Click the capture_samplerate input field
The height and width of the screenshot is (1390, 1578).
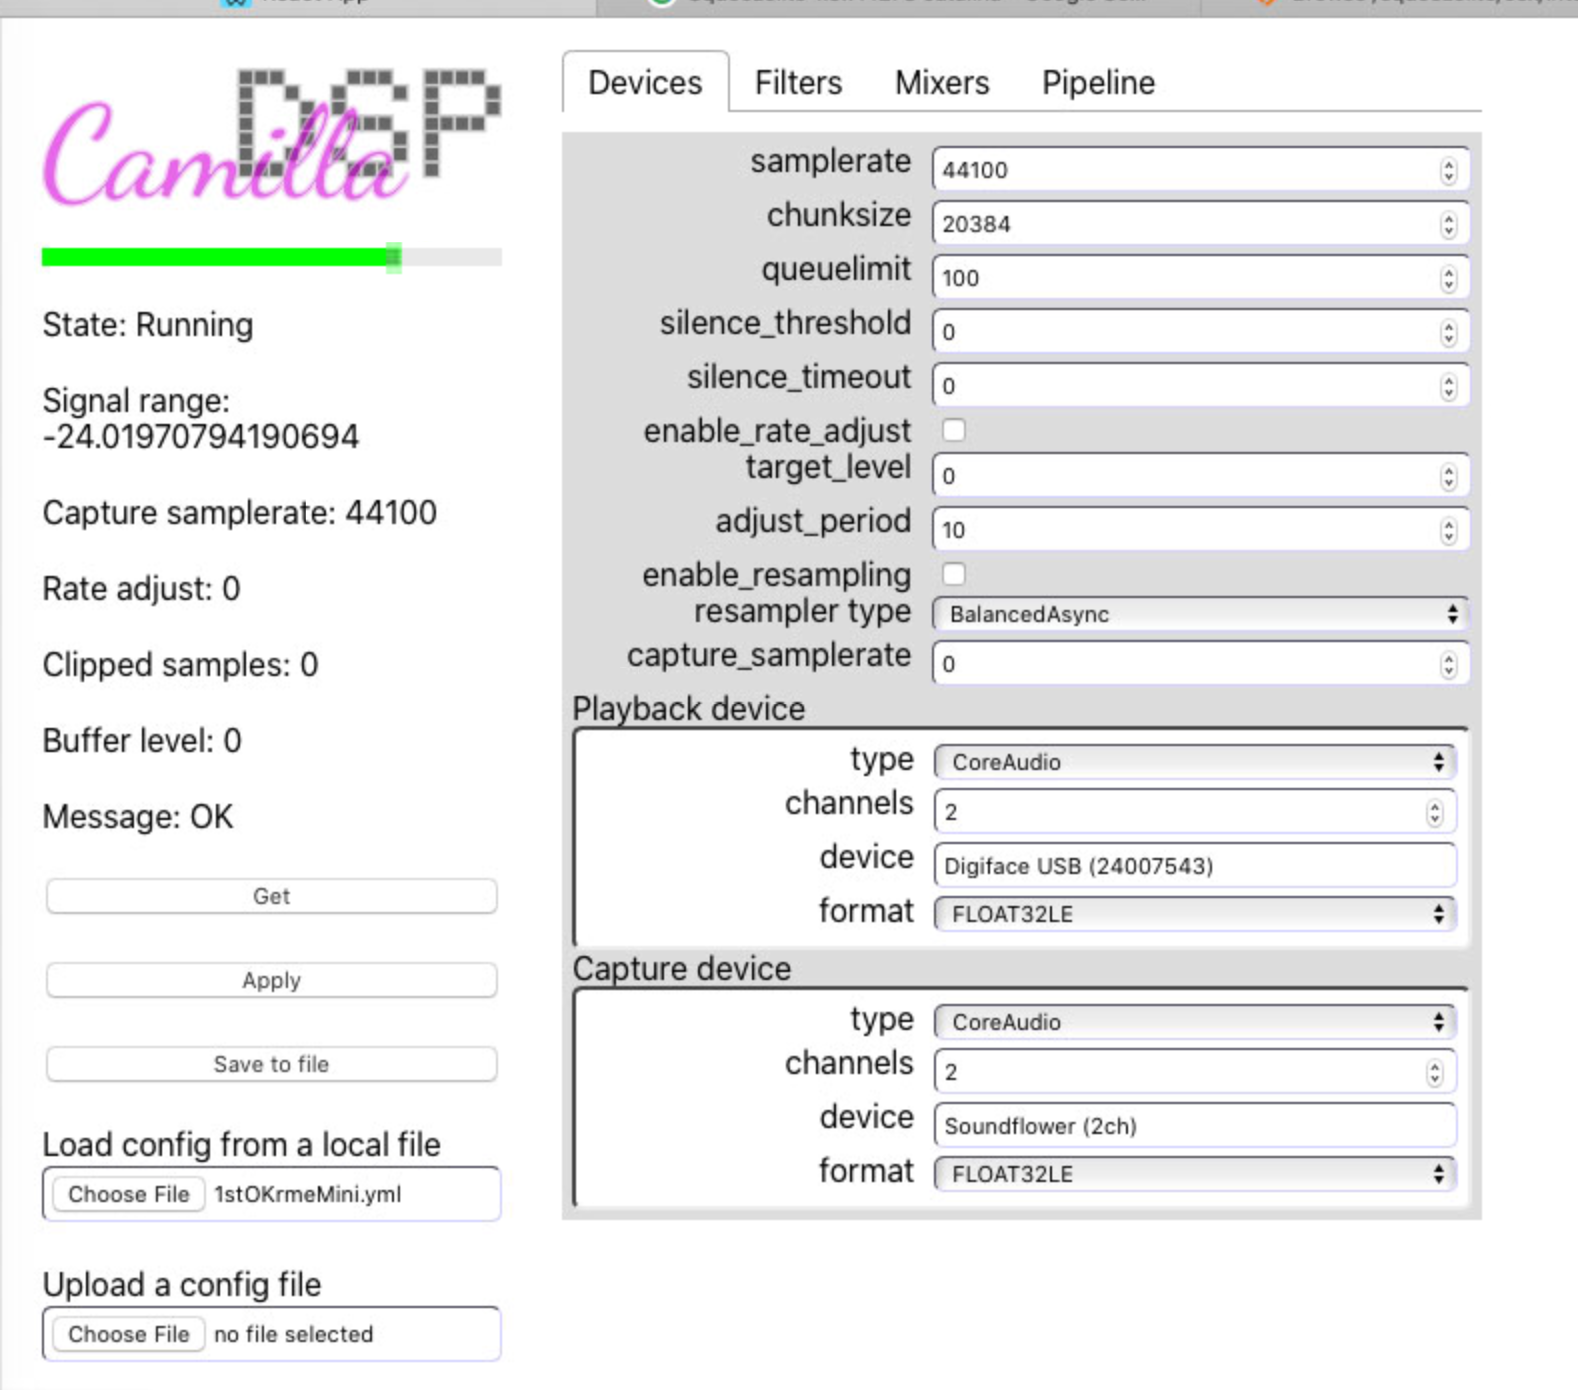pyautogui.click(x=1200, y=663)
